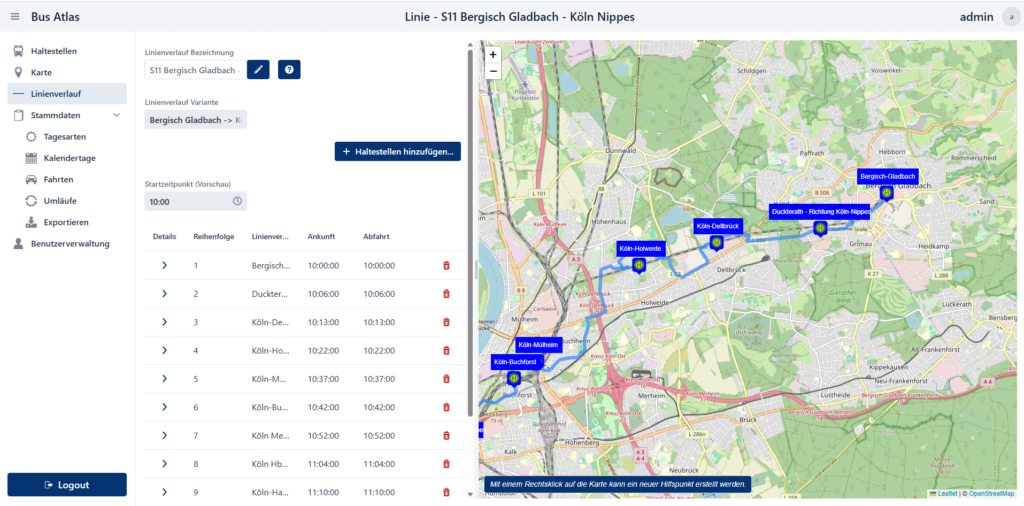Delete stop row 1 with trash icon
The image size is (1024, 506).
[x=446, y=266]
